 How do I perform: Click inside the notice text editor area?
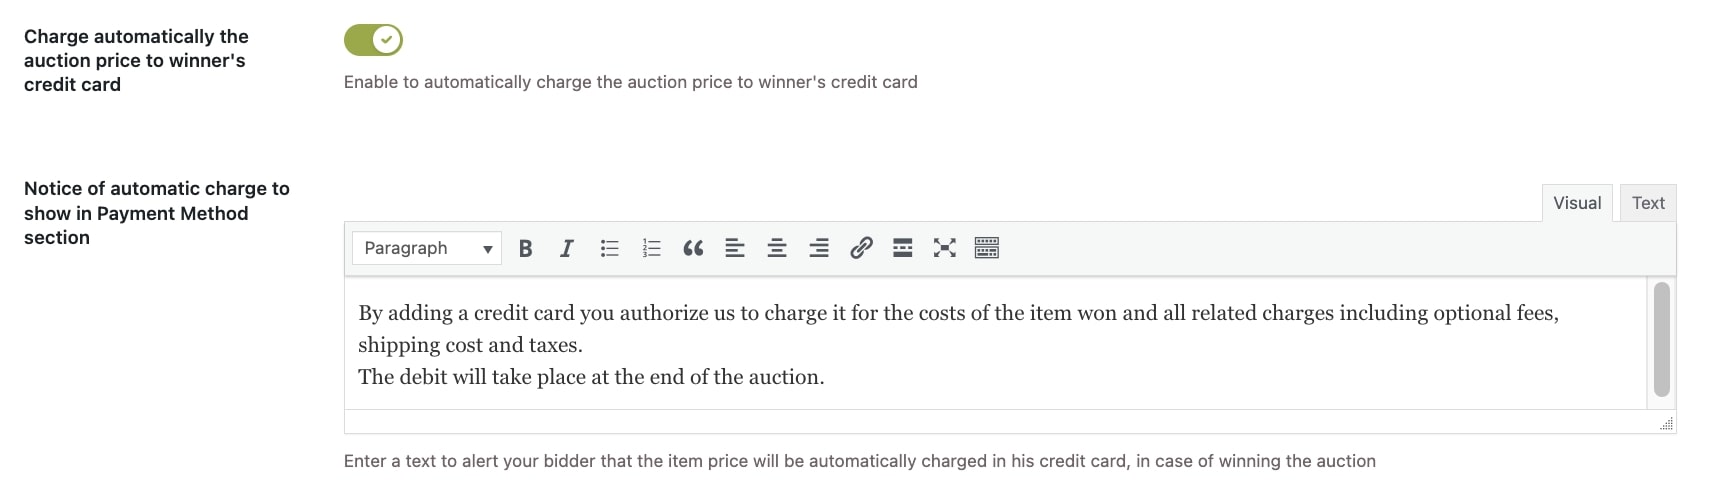click(995, 343)
